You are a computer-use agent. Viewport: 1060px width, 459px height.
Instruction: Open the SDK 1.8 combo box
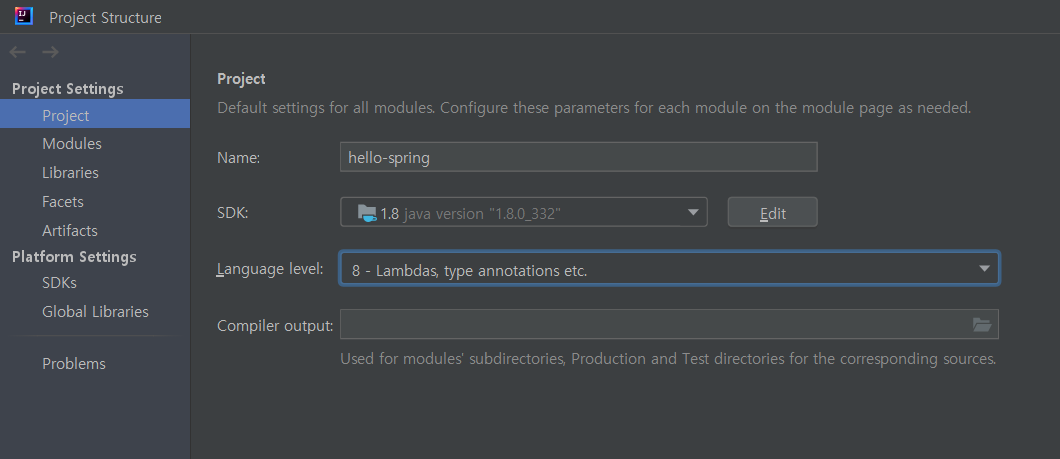point(524,212)
